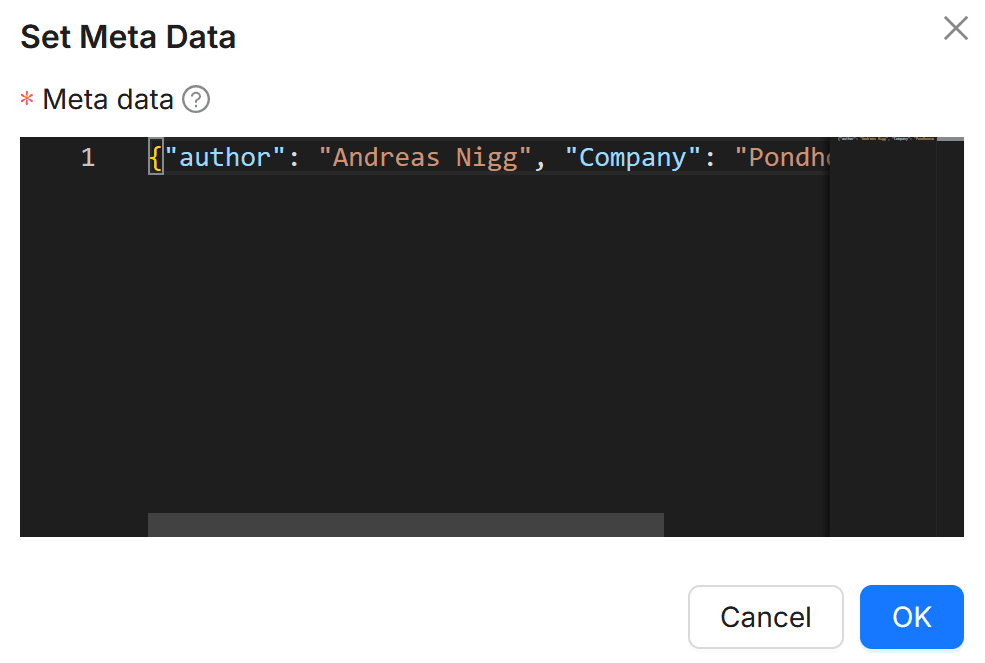This screenshot has width=985, height=663.
Task: Click the red required asterisk marker
Action: tap(25, 100)
